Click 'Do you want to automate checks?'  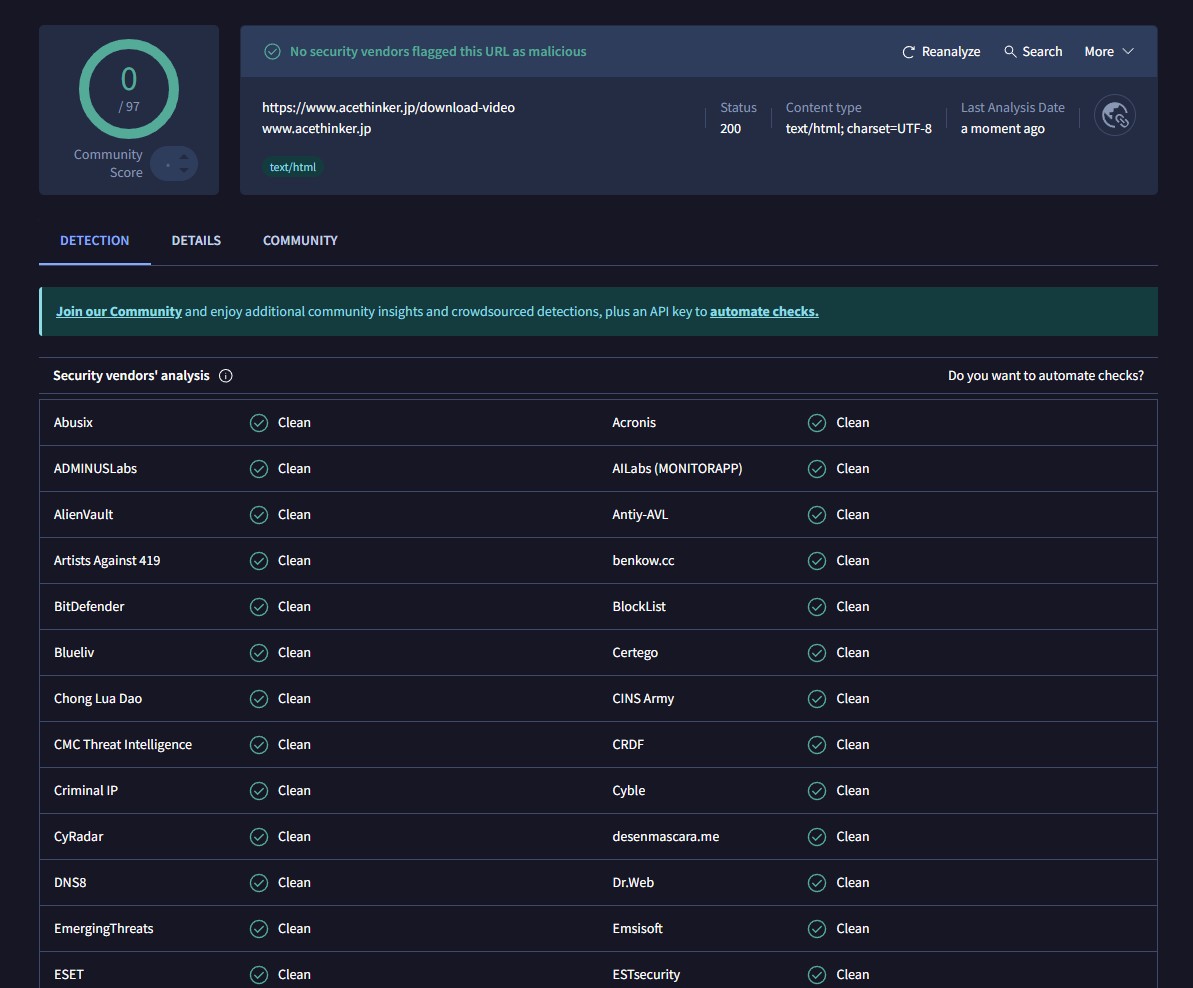tap(1045, 376)
